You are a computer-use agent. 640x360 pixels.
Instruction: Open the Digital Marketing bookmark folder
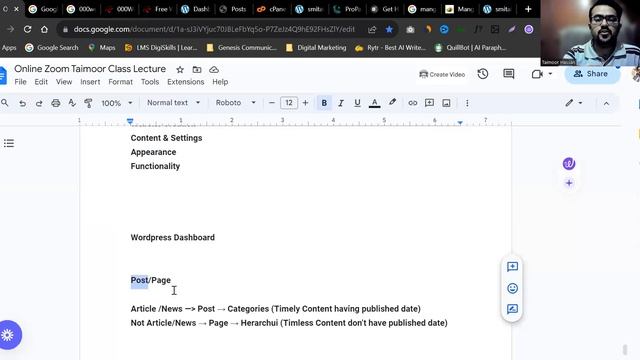(x=316, y=48)
